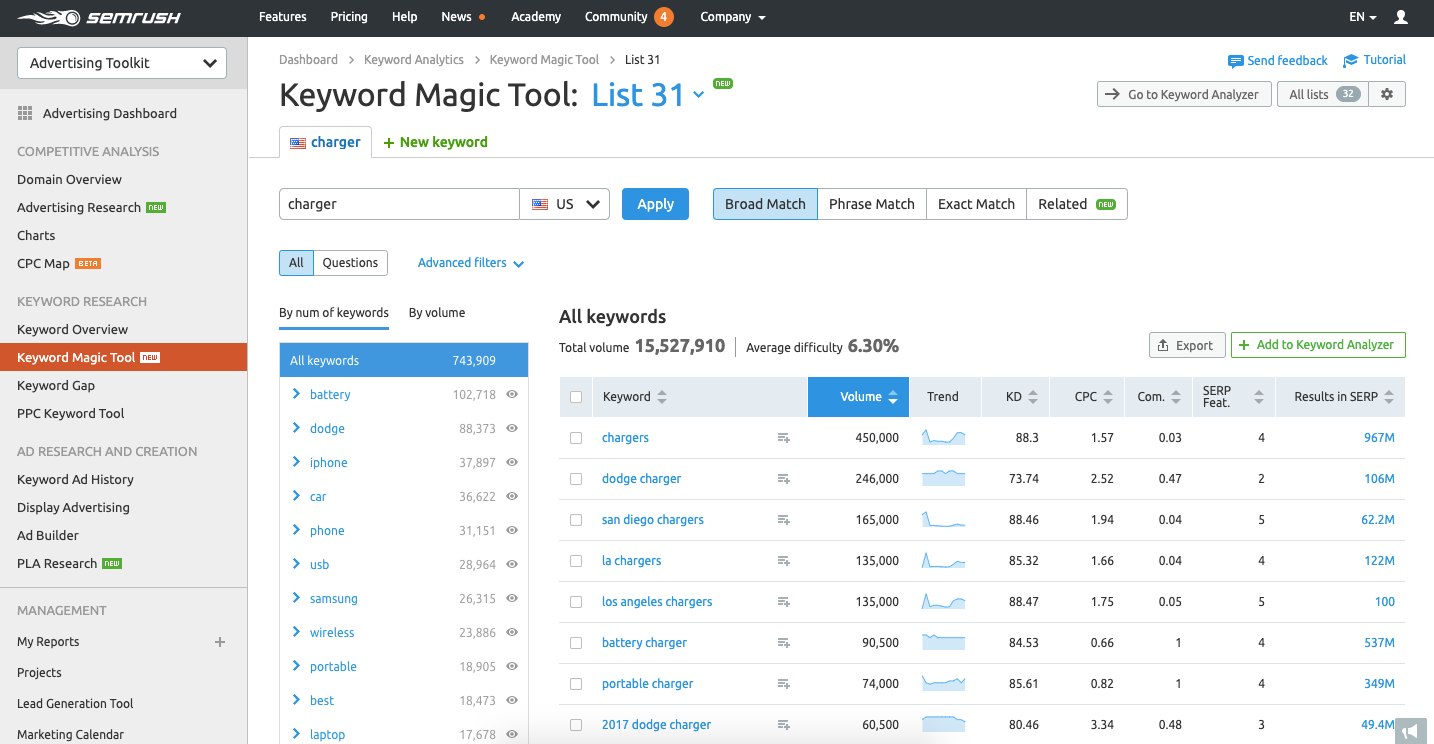The image size is (1434, 744).
Task: Select All keywords row in group list
Action: (x=403, y=360)
